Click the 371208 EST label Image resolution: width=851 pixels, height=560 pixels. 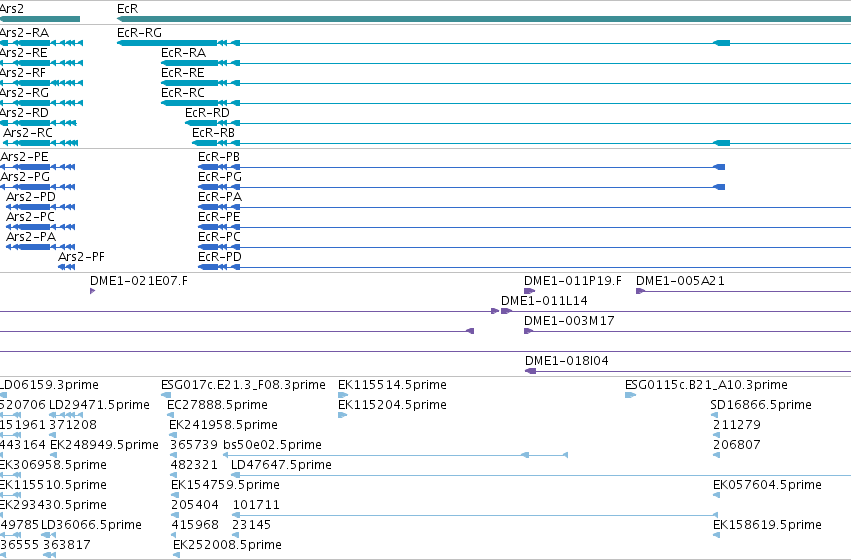pyautogui.click(x=73, y=425)
